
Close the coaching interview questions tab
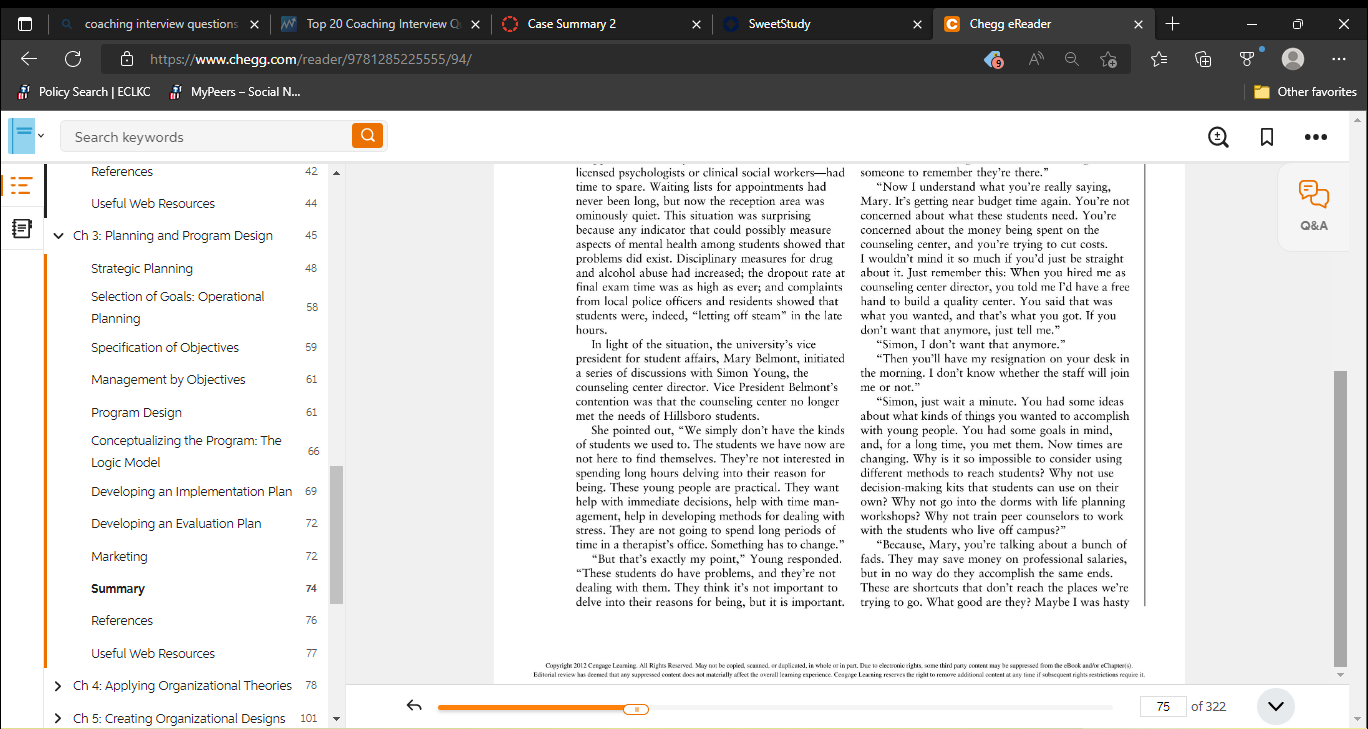tap(254, 23)
